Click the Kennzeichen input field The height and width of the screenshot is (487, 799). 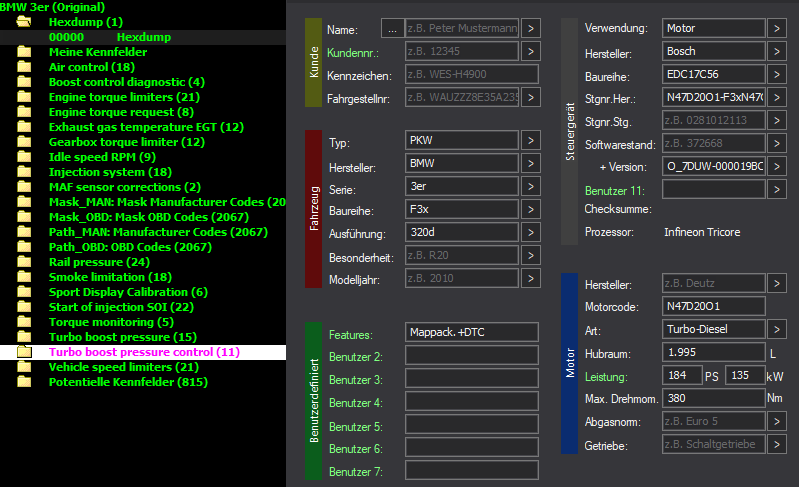tap(472, 74)
